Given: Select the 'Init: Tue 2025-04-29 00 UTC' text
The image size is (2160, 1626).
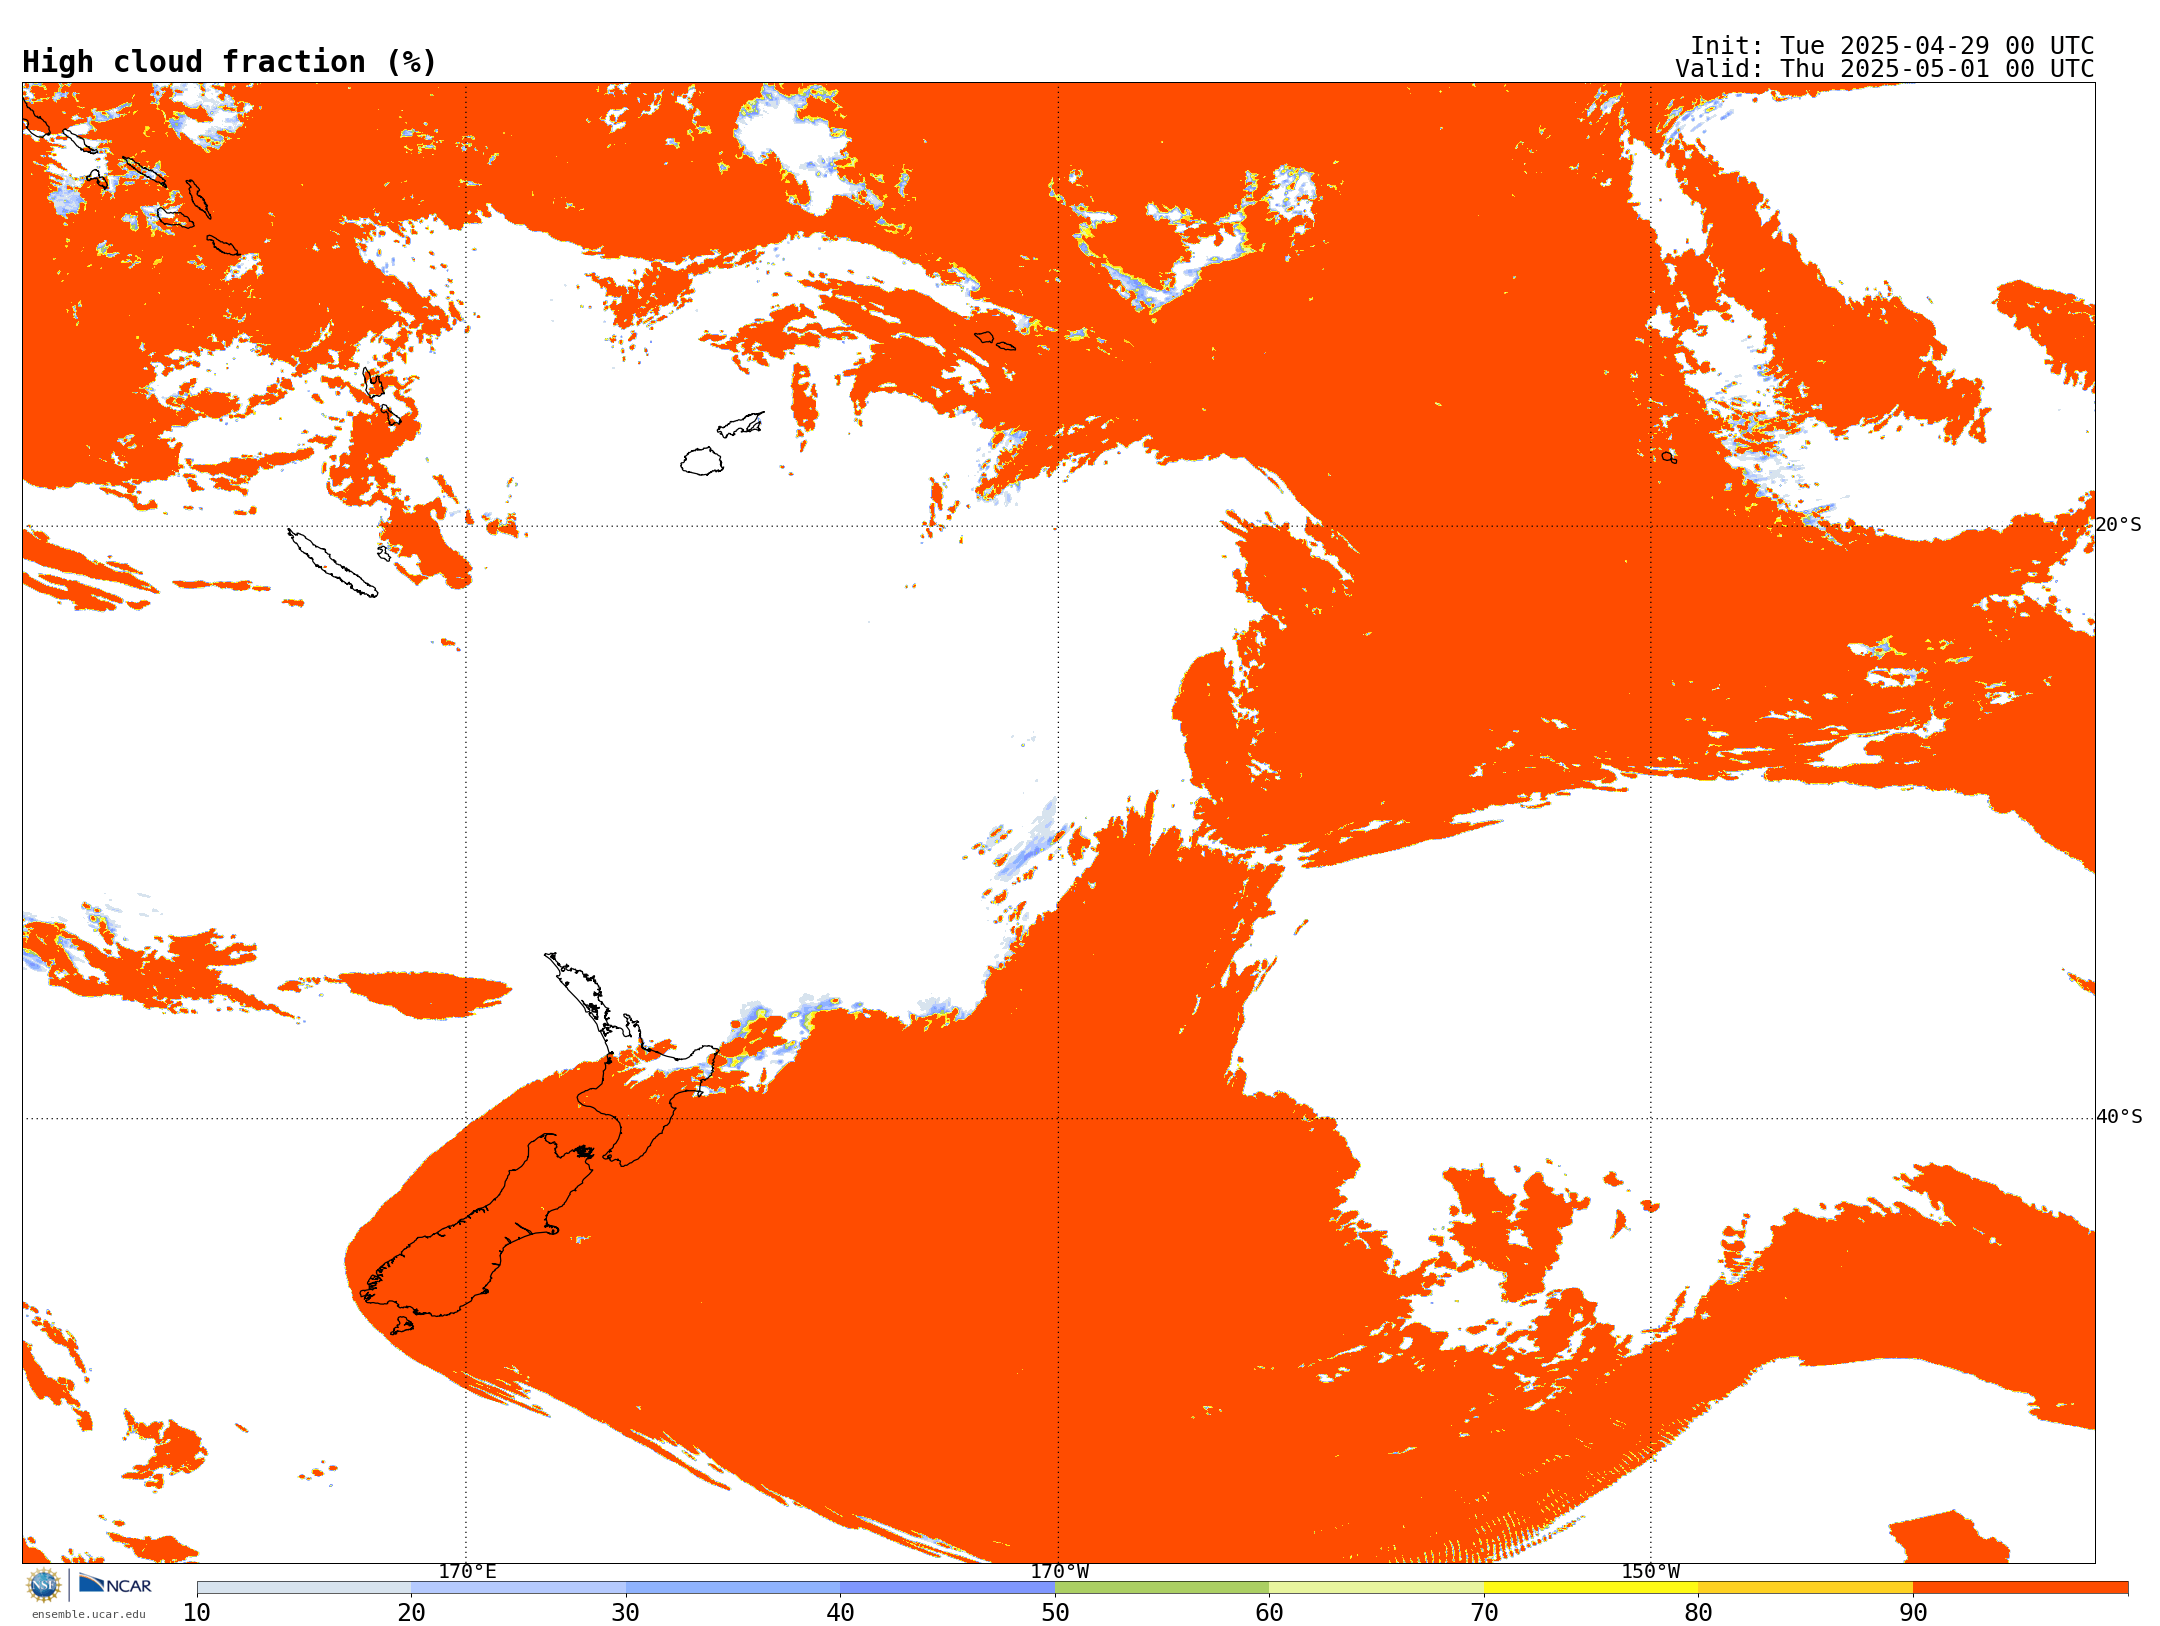Looking at the screenshot, I should coord(1891,46).
